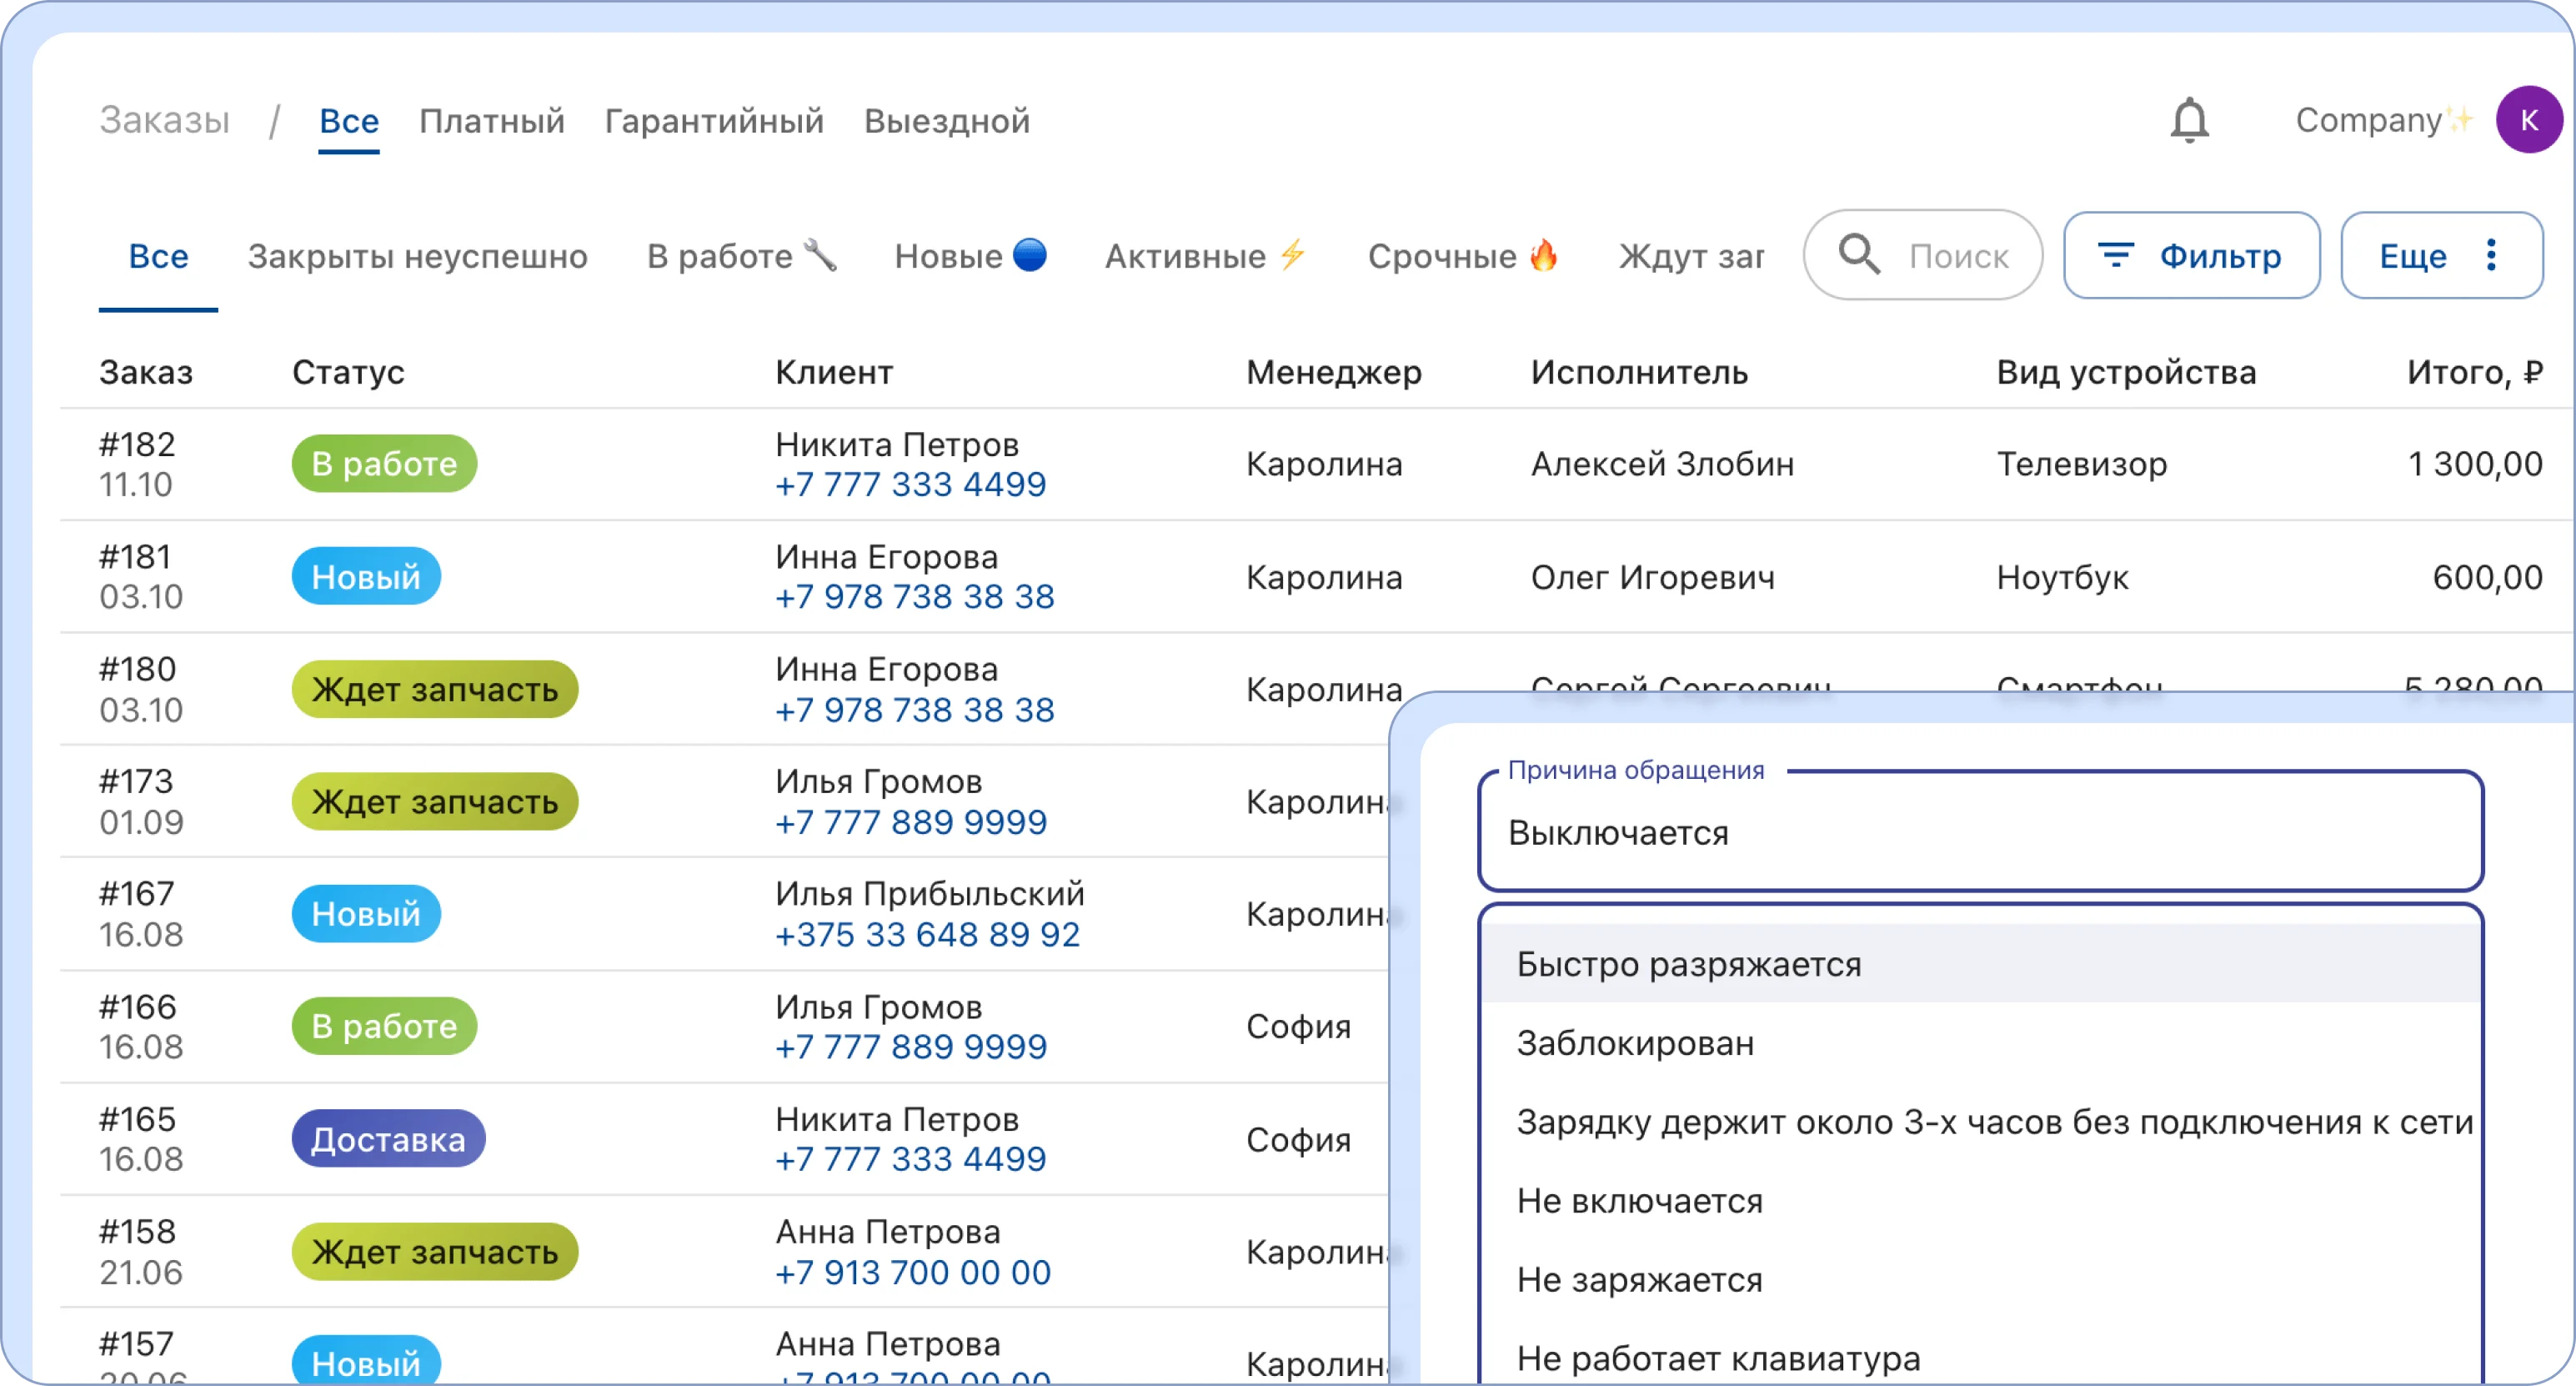This screenshot has width=2576, height=1386.
Task: Choose Заблокирован from the dropdown list
Action: point(1980,1043)
